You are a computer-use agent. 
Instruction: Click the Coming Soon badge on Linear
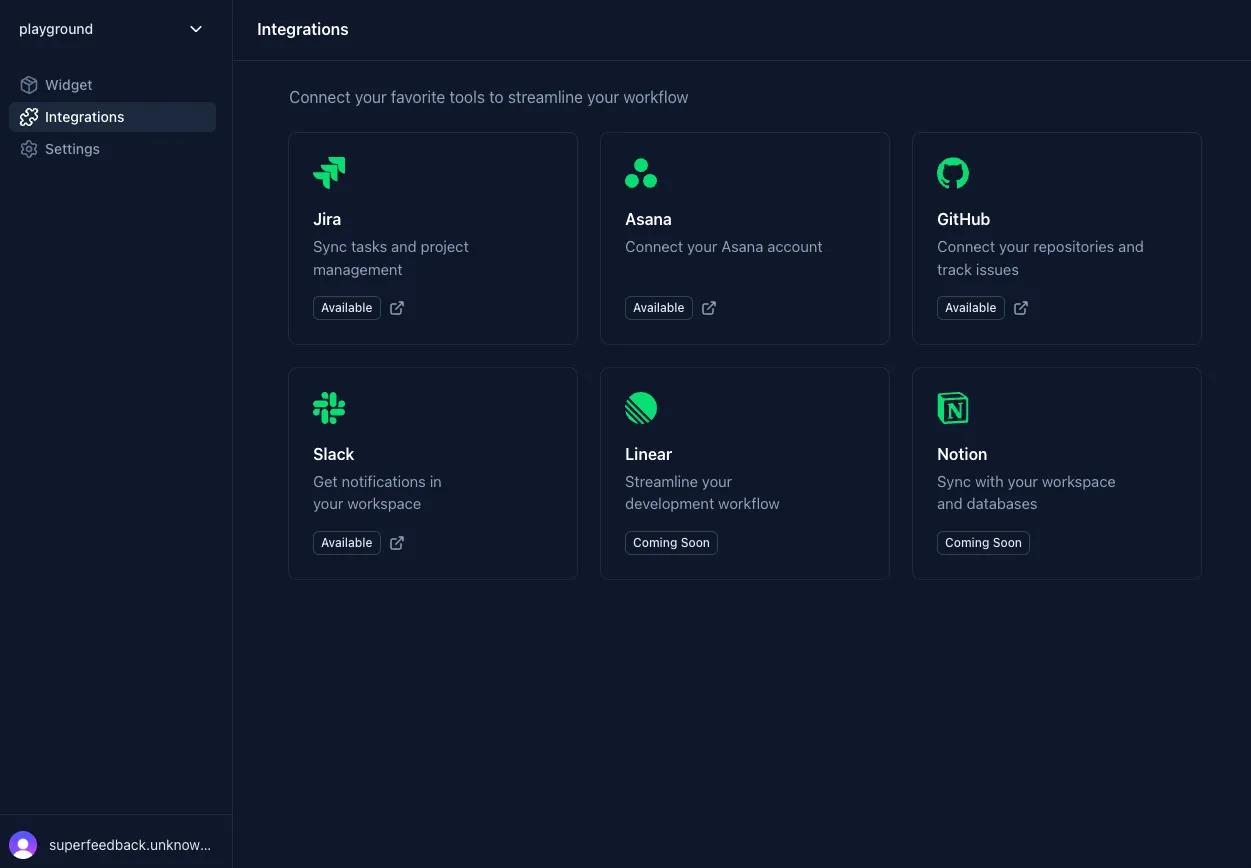671,543
